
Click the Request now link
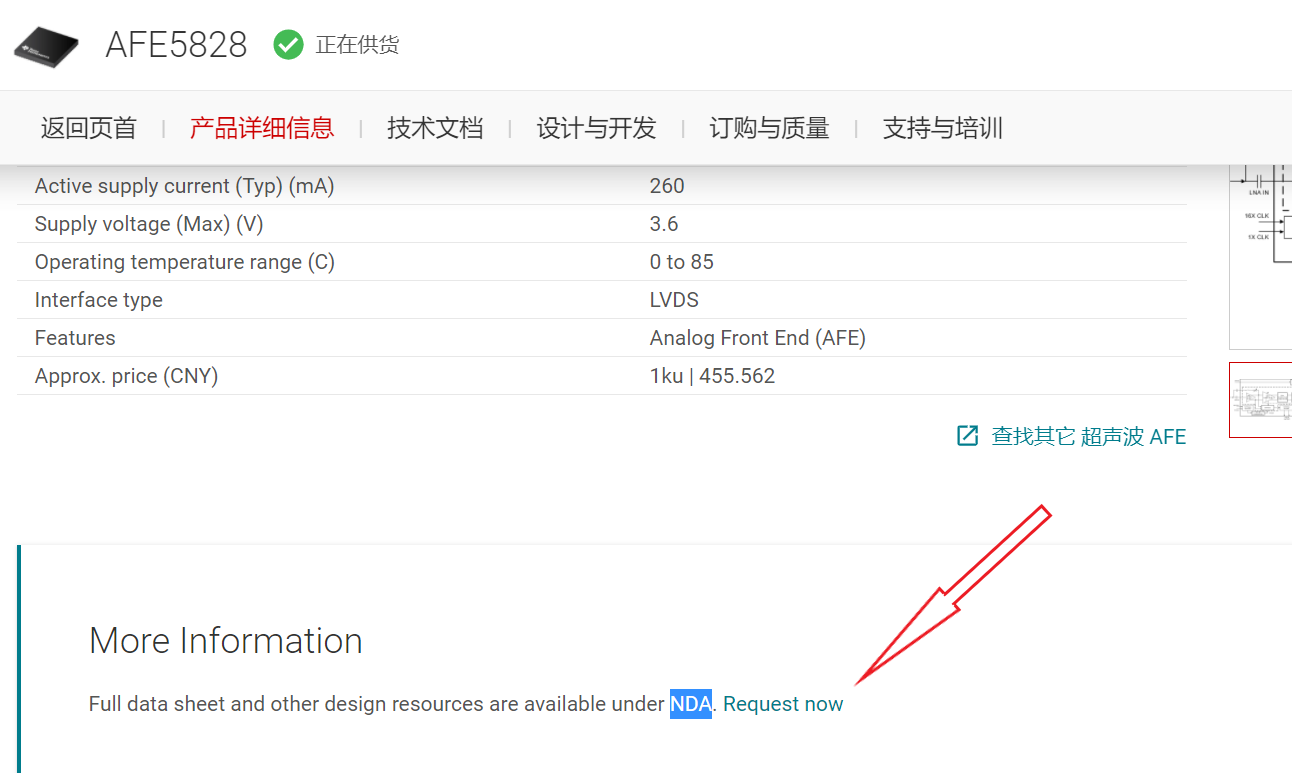click(783, 704)
